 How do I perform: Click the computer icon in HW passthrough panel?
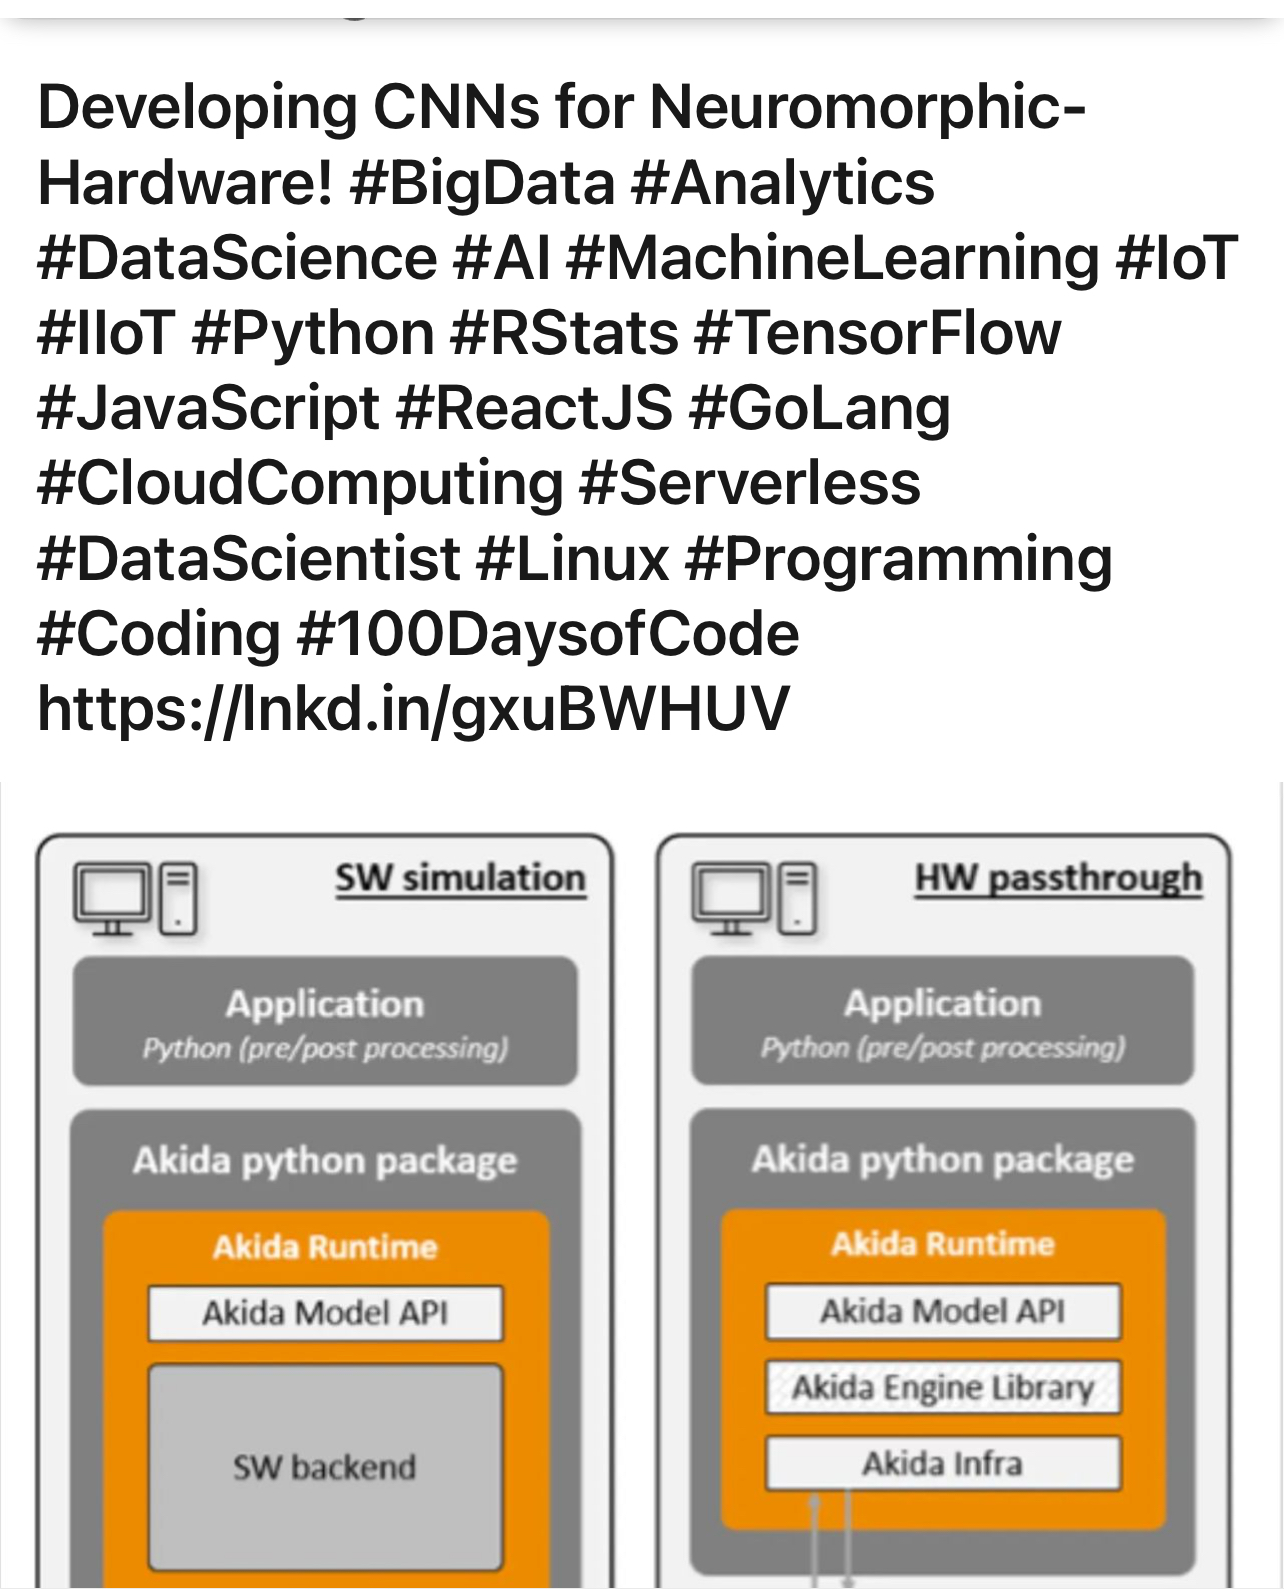click(x=754, y=897)
